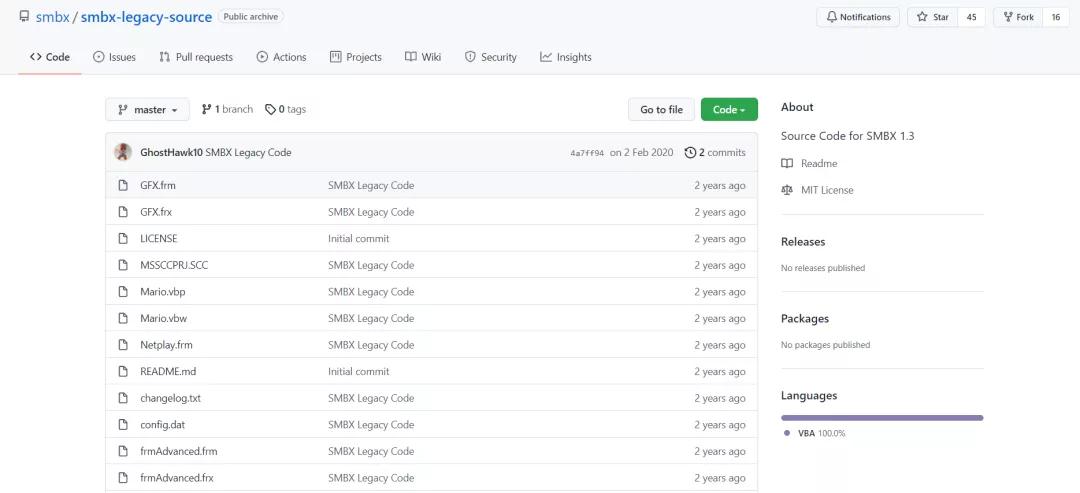Screen dimensions: 1080x493
Task: Fork the repository
Action: point(1018,17)
